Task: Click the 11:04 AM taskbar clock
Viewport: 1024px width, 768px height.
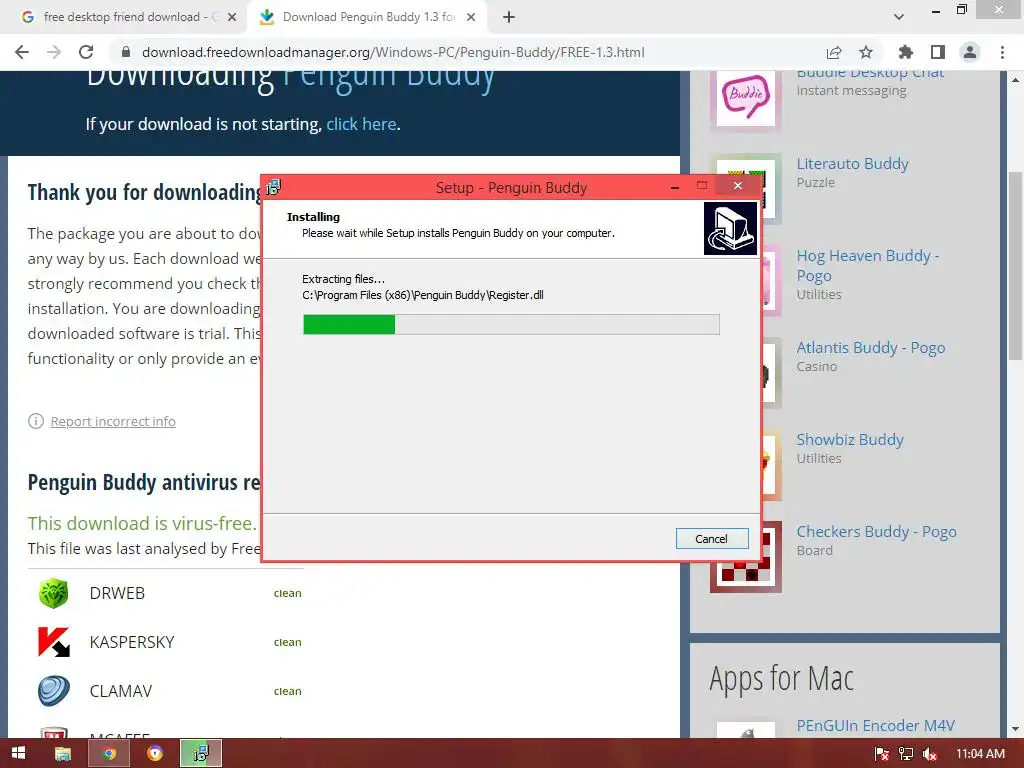Action: (x=980, y=754)
